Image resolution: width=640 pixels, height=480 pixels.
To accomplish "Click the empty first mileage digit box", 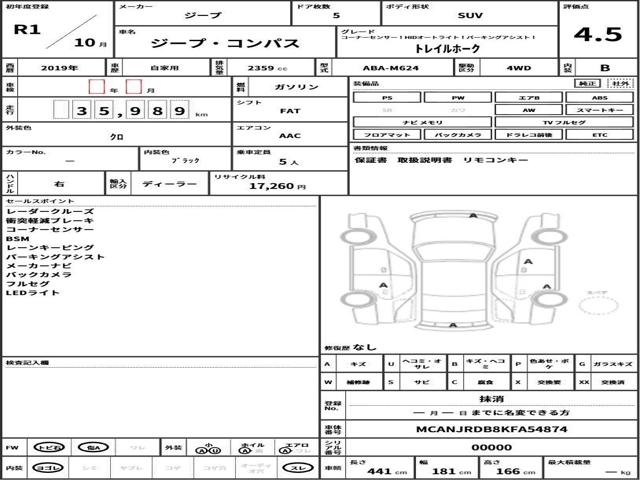I will coord(61,110).
